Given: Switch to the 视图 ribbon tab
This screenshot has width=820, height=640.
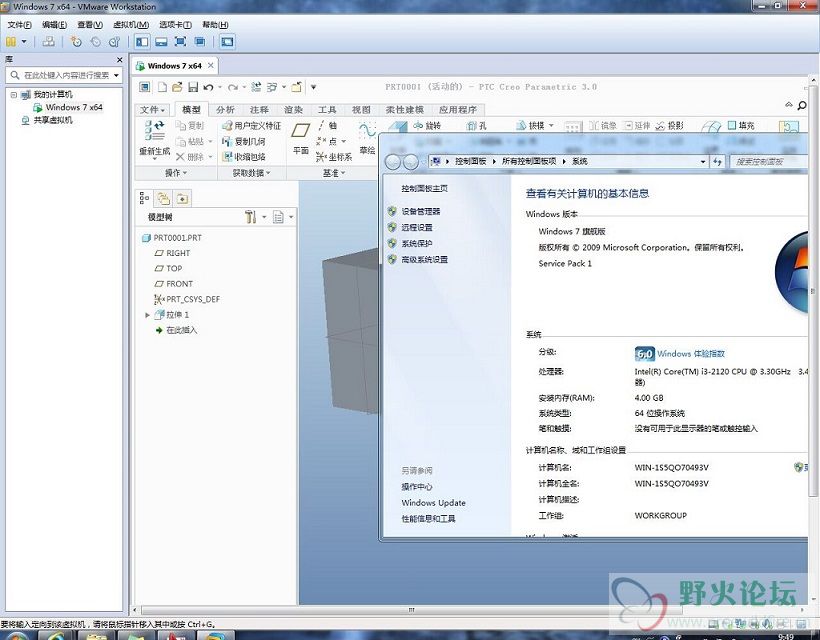Looking at the screenshot, I should [361, 110].
